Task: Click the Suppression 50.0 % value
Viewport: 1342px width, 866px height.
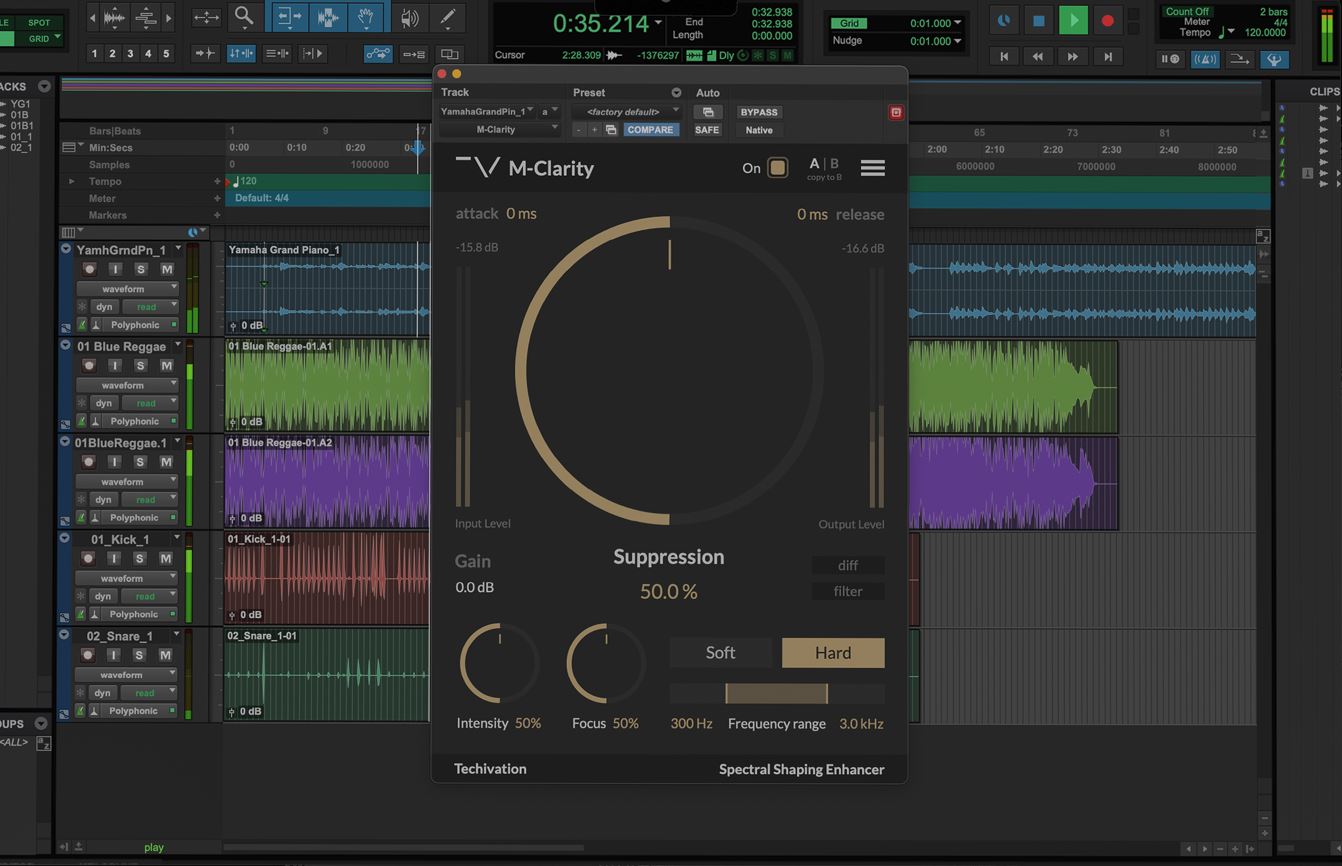Action: [668, 592]
